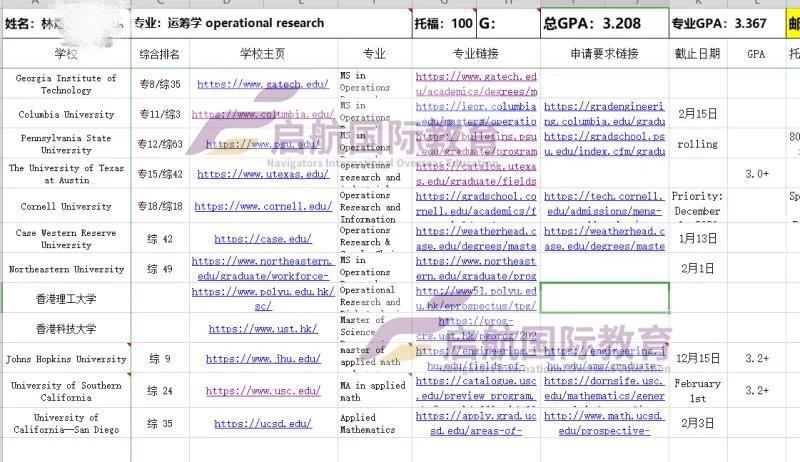Screen dimensions: 800x462
Task: Select the Northeastern University cell
Action: (x=66, y=269)
